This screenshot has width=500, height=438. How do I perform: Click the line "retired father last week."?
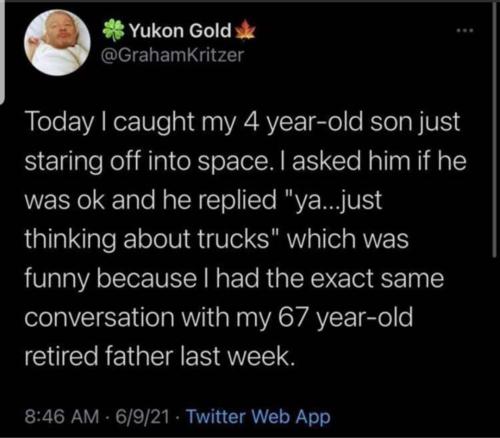pos(160,356)
